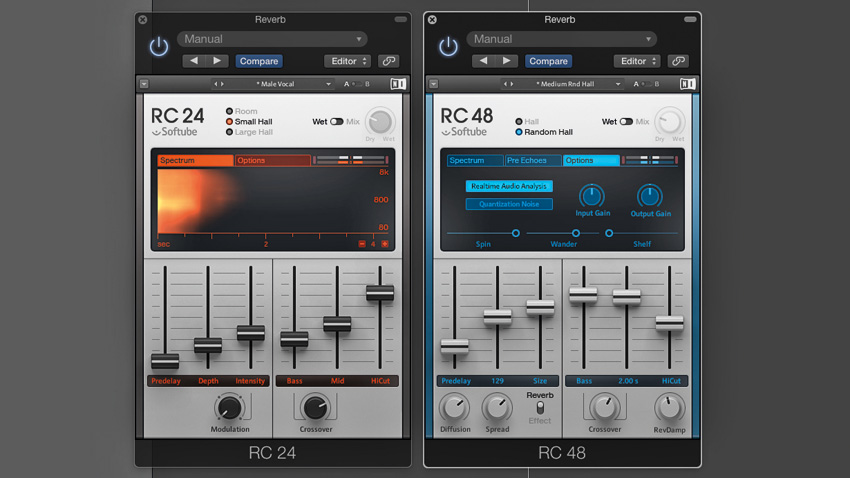Image resolution: width=850 pixels, height=478 pixels.
Task: Open the Editor view dropdown in RC 48 window
Action: click(x=637, y=61)
